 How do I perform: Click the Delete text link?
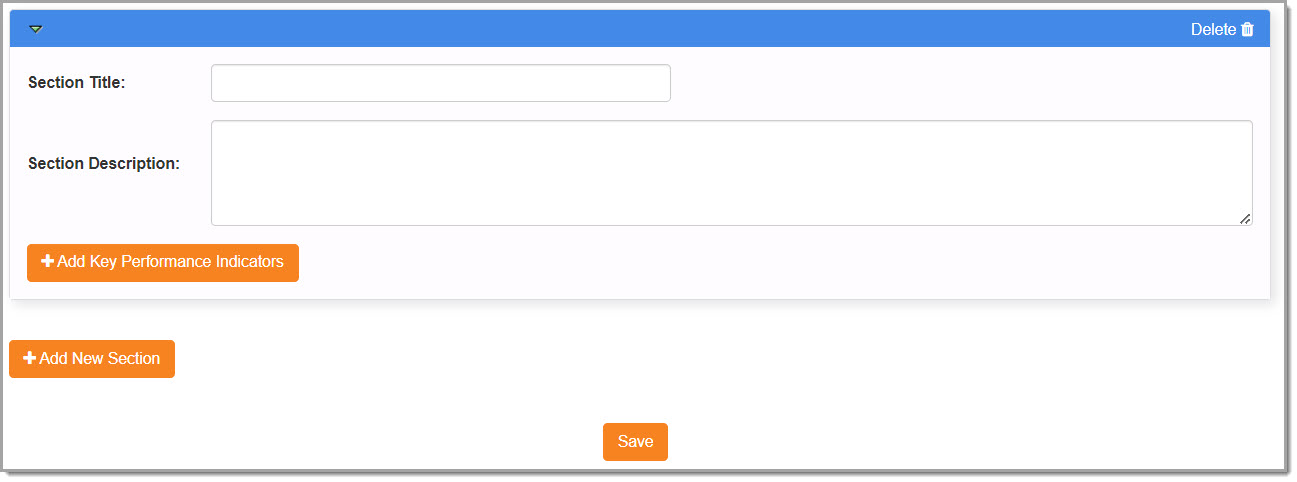[x=1213, y=30]
